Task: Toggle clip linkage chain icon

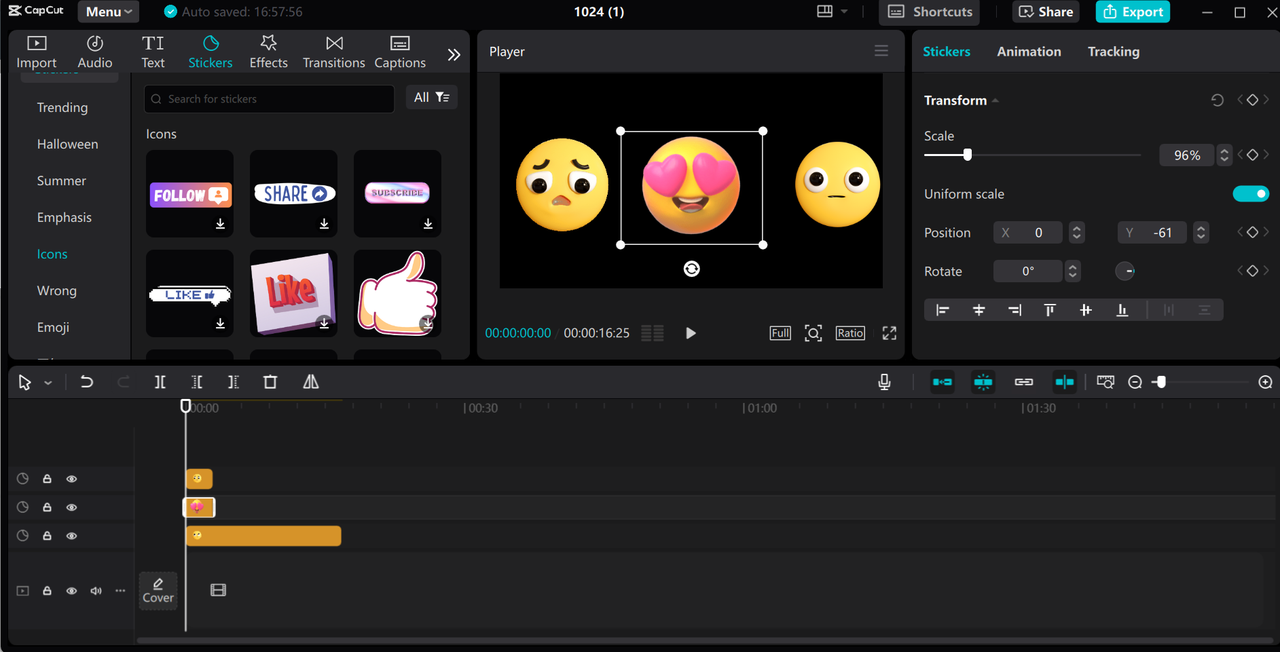Action: (1023, 382)
